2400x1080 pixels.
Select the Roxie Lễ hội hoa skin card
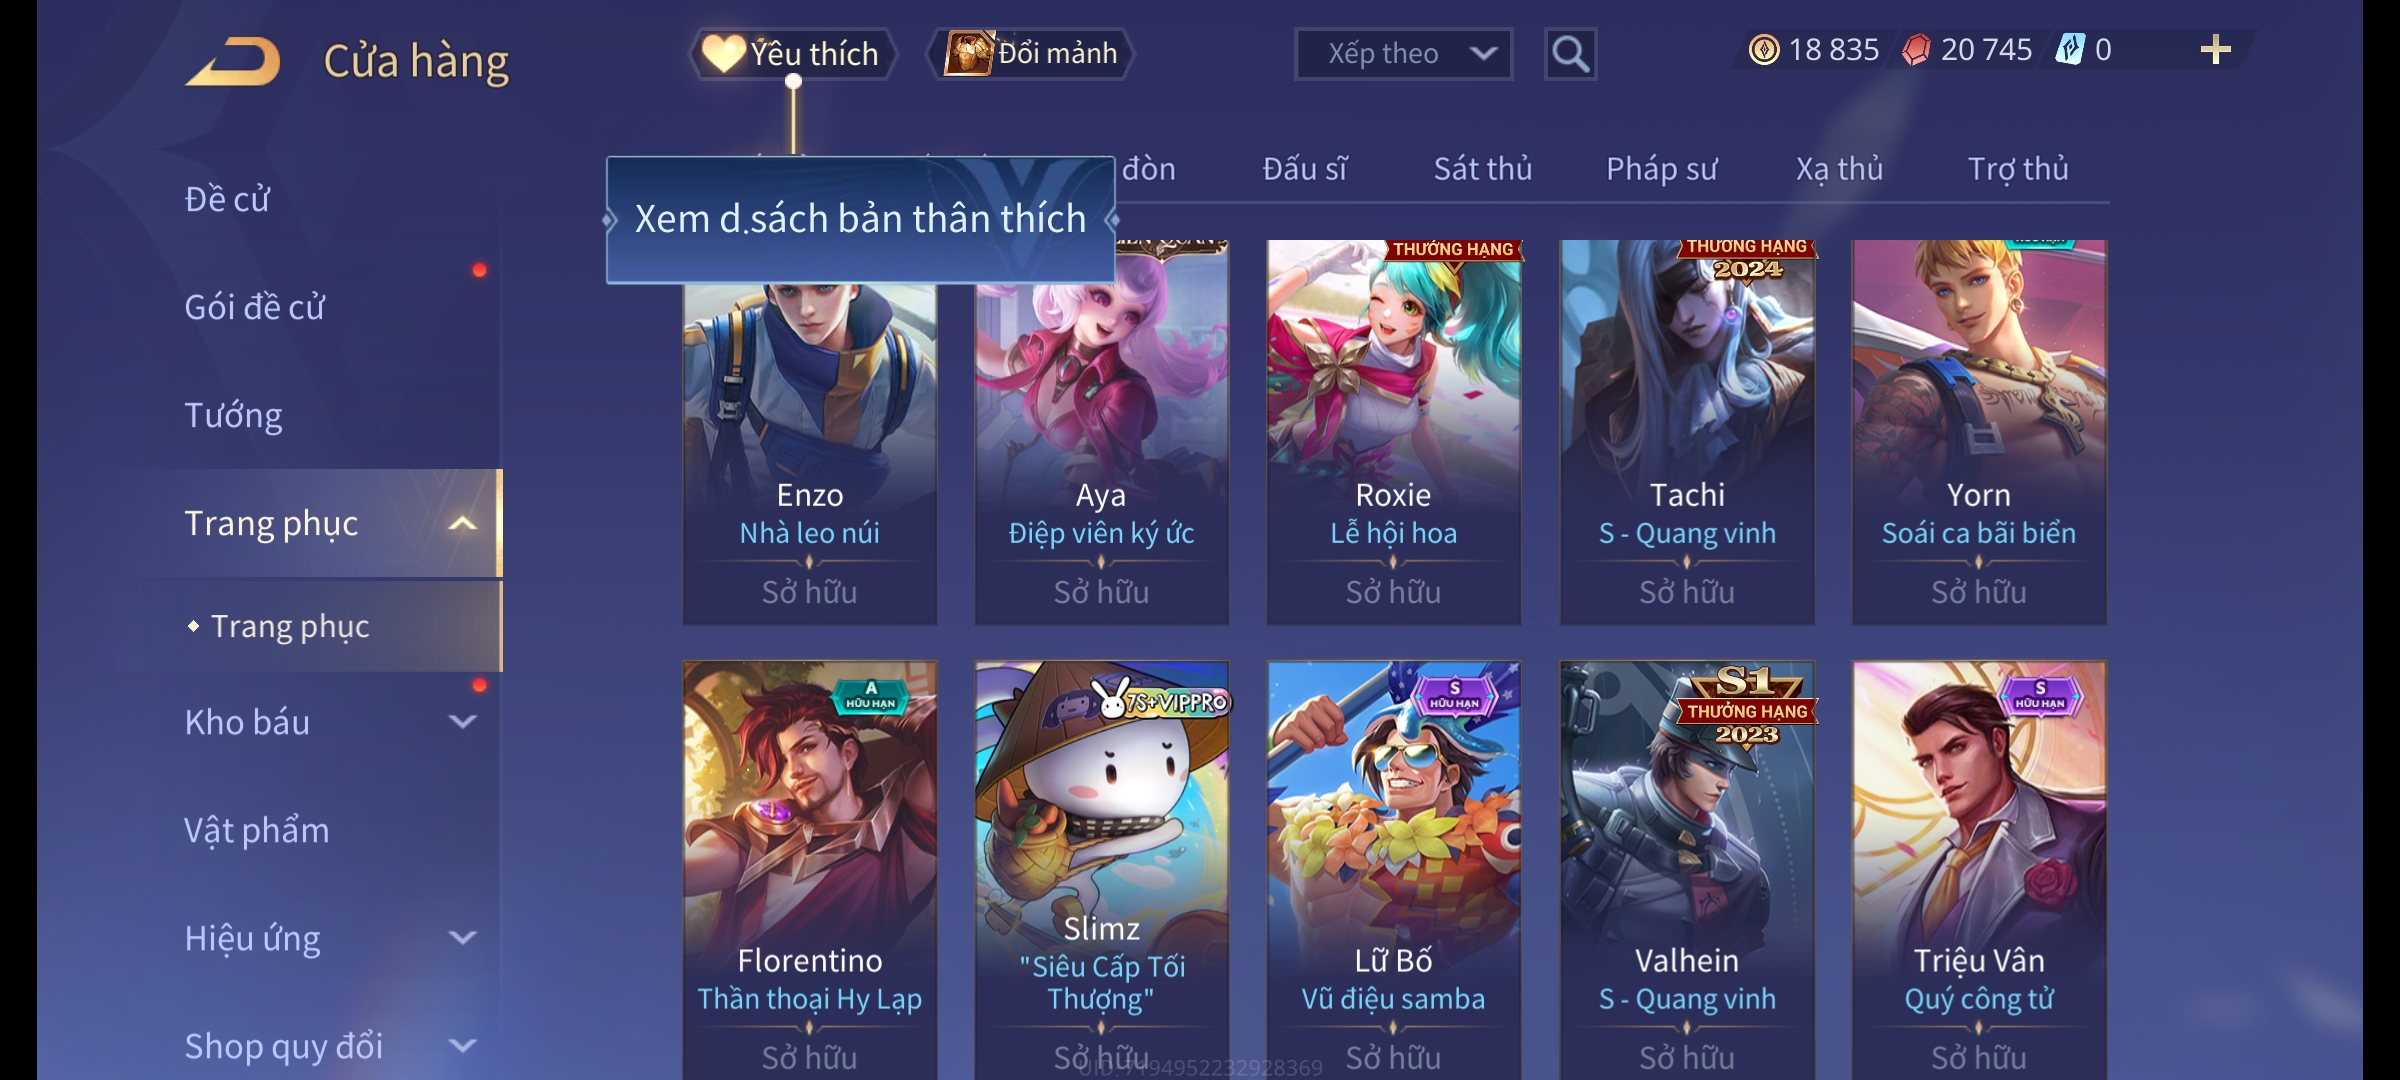pos(1394,432)
